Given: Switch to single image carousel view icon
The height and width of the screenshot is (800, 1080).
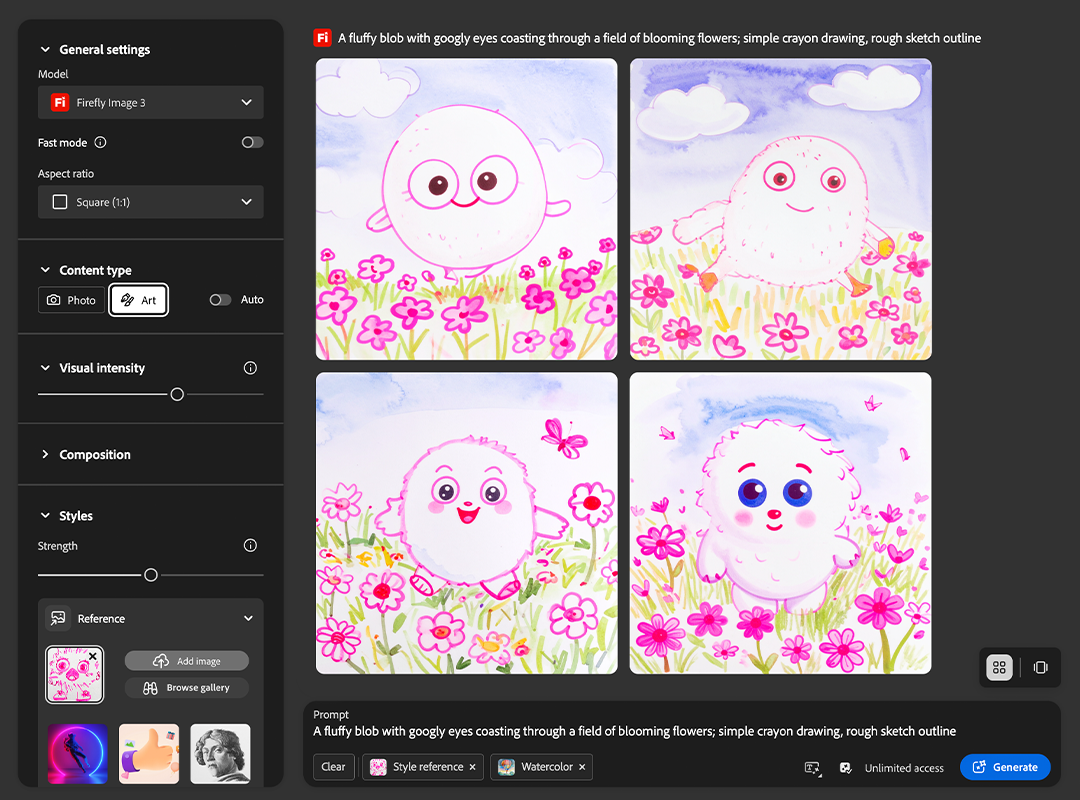Looking at the screenshot, I should point(1040,668).
